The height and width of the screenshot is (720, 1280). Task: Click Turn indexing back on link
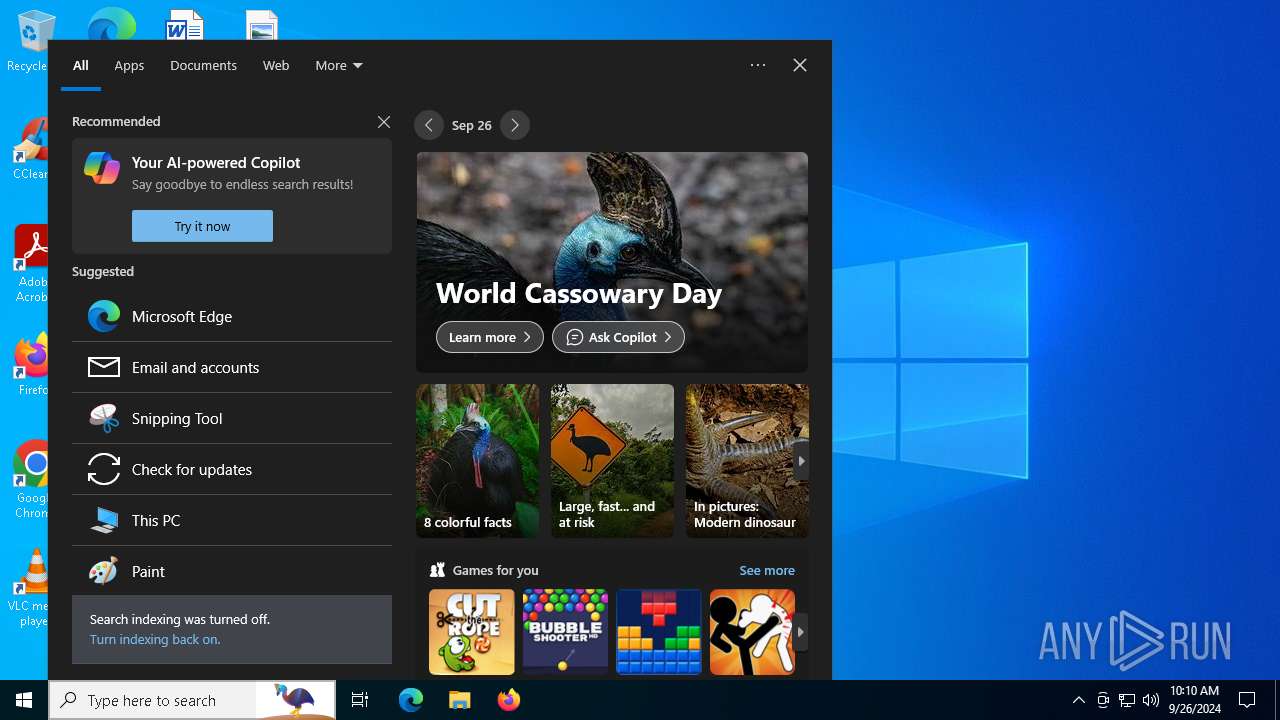click(155, 639)
